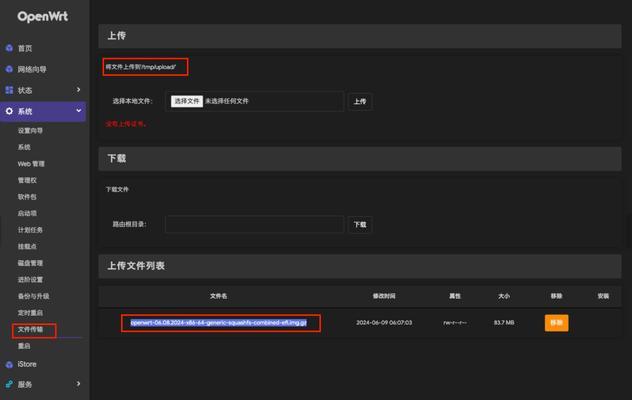Open 磁盘管理 disk management page
632x400 pixels.
(x=30, y=263)
